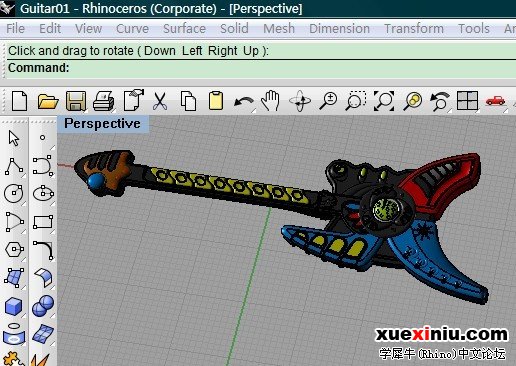Screen dimensions: 516x366
Task: Open the Surface menu
Action: pos(184,29)
